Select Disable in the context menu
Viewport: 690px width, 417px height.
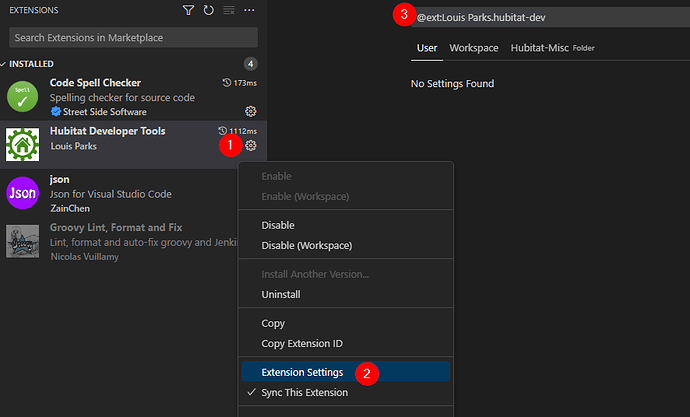tap(278, 225)
